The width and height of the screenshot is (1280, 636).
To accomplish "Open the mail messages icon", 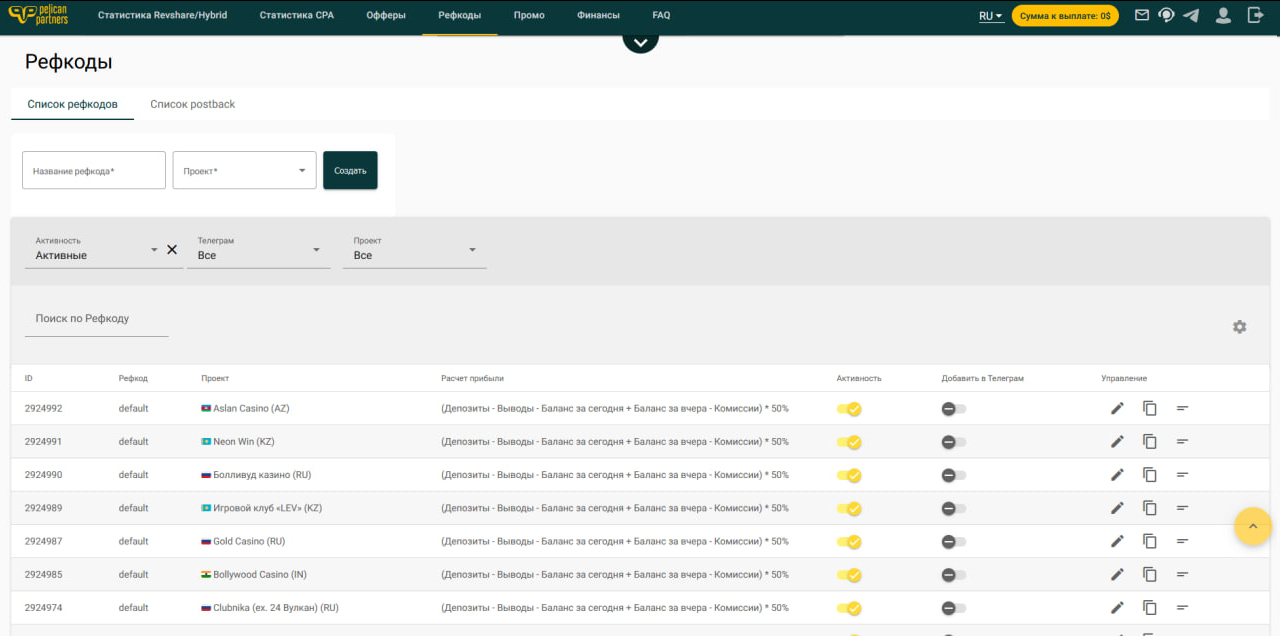I will click(1141, 16).
